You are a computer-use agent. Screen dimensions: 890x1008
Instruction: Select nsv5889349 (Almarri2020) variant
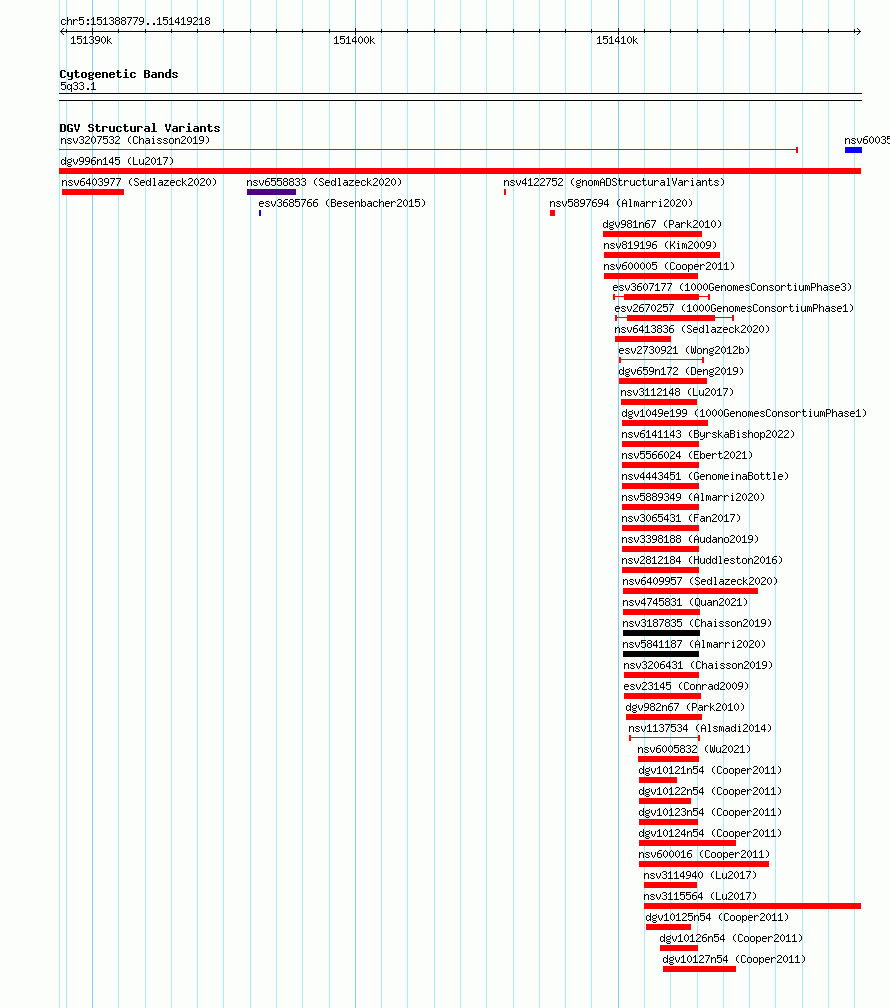693,498
